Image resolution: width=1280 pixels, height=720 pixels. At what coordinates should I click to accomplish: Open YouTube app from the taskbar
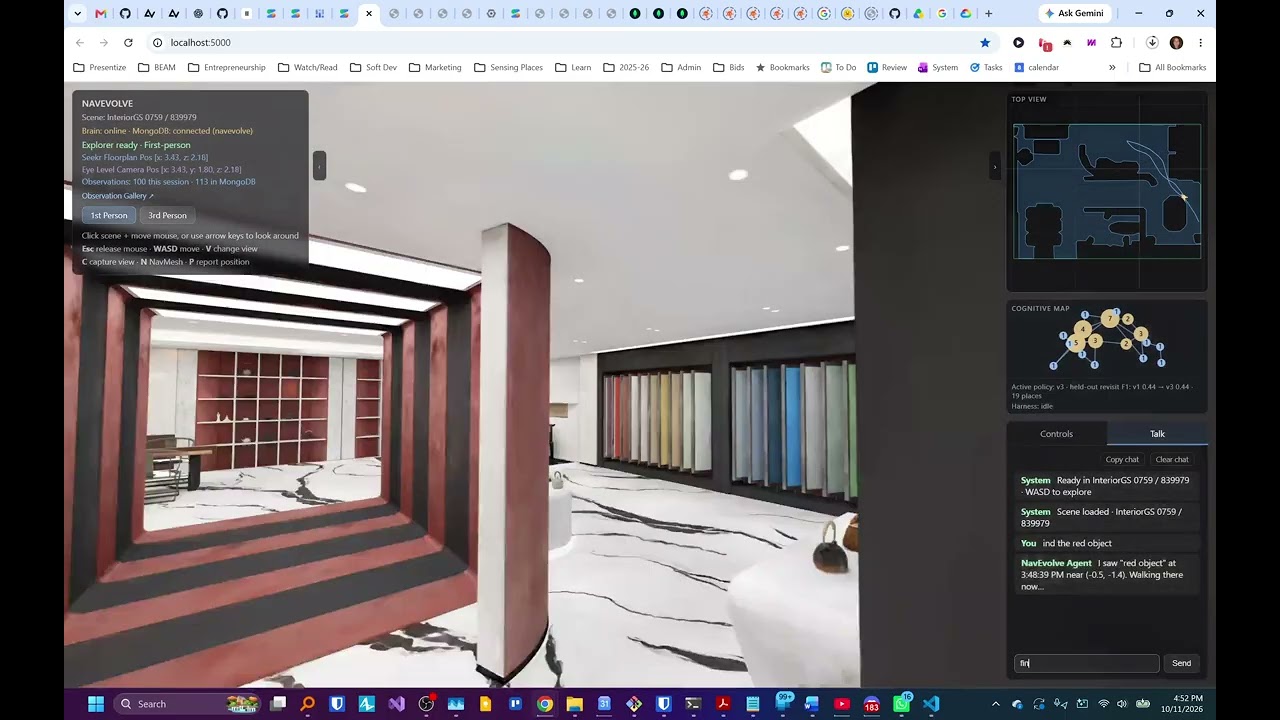pos(842,704)
